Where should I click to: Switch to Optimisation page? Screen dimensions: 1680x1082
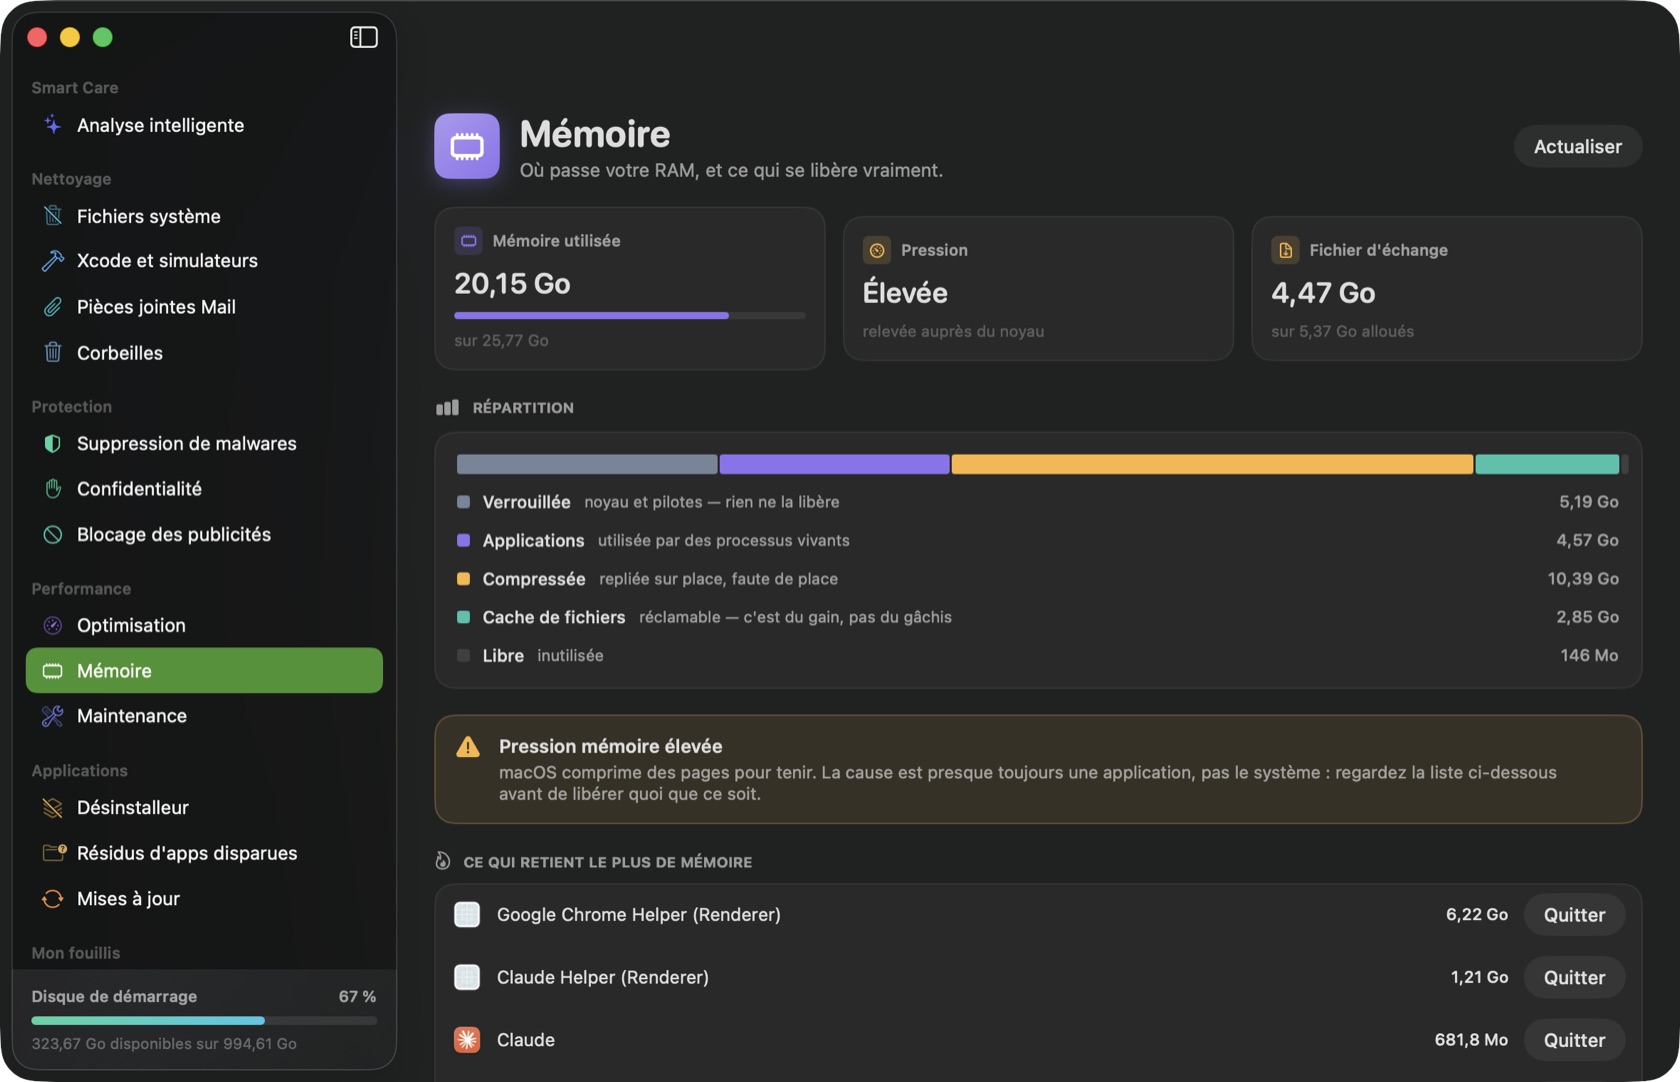point(204,625)
